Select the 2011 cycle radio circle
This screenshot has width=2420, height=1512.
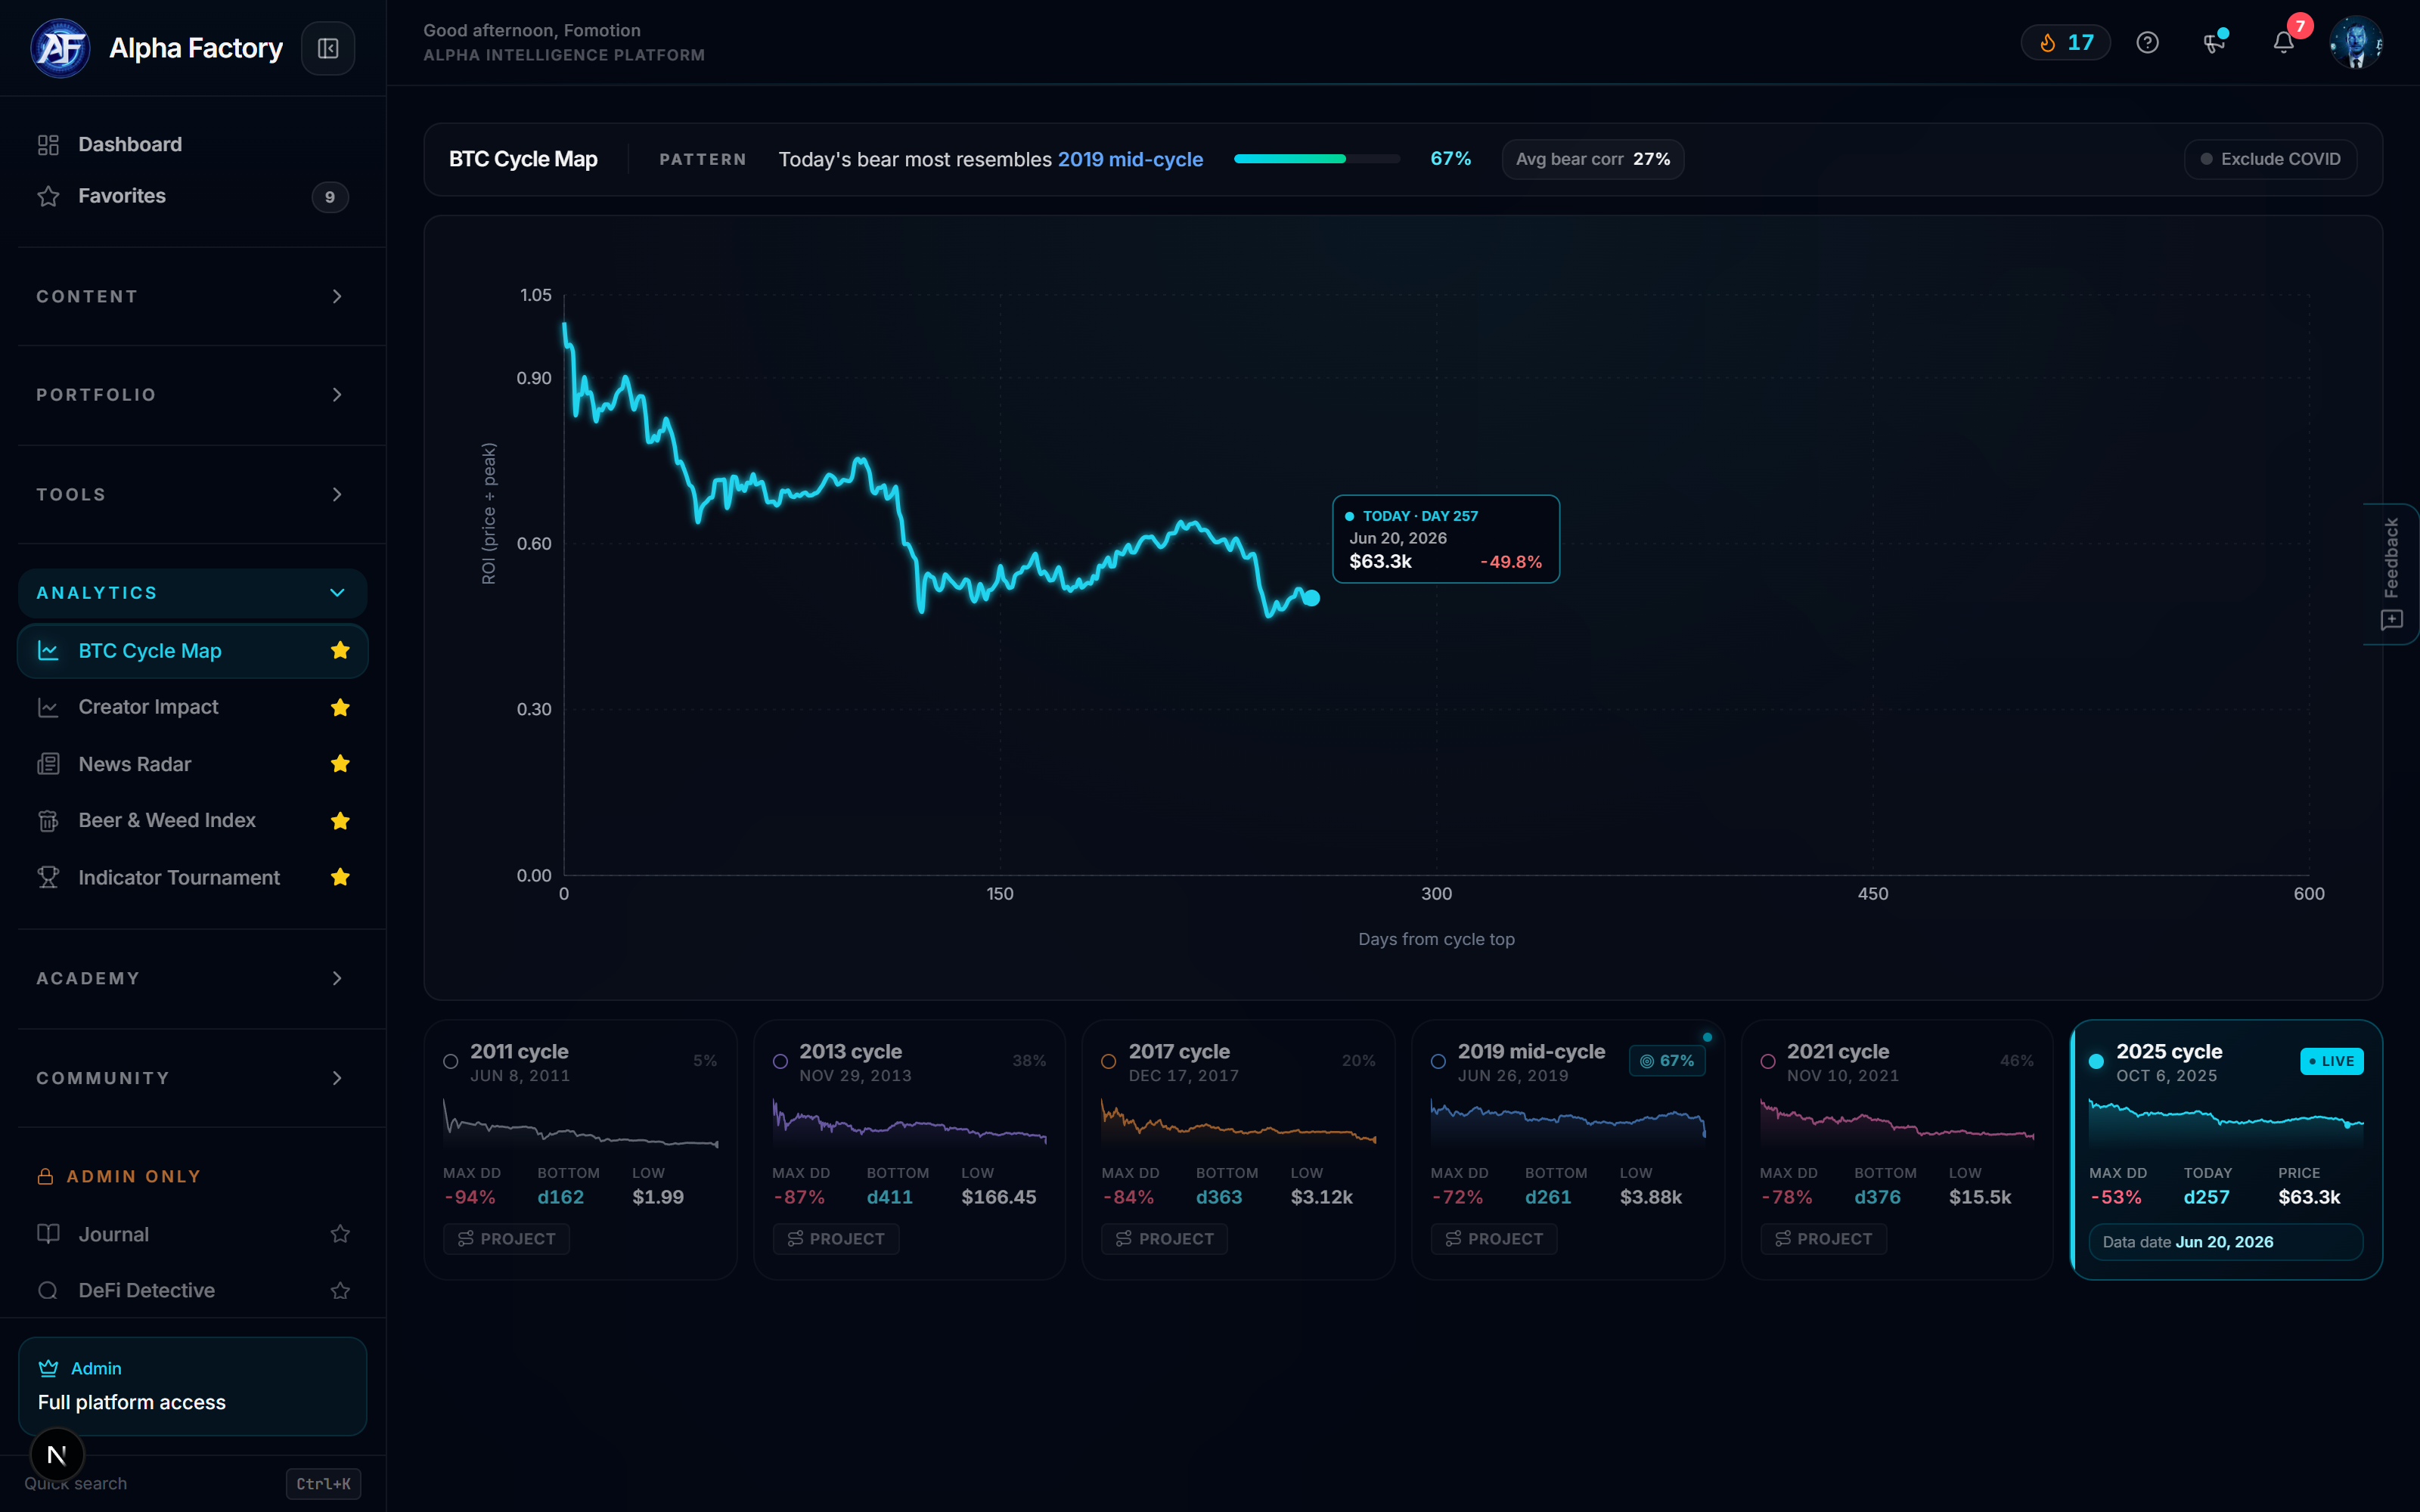click(x=451, y=1062)
